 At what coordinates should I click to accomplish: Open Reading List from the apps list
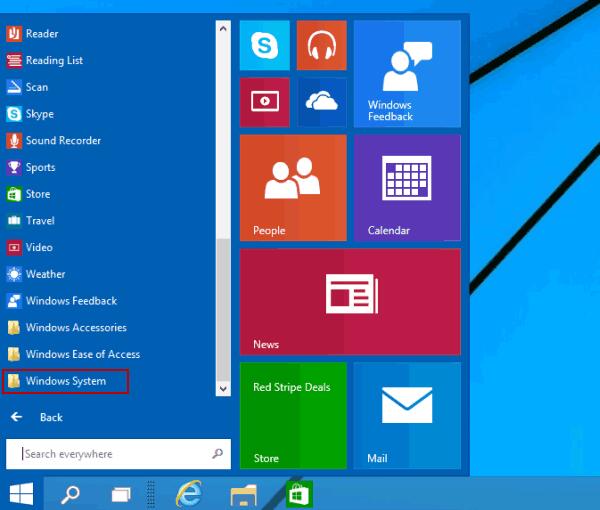pyautogui.click(x=44, y=60)
